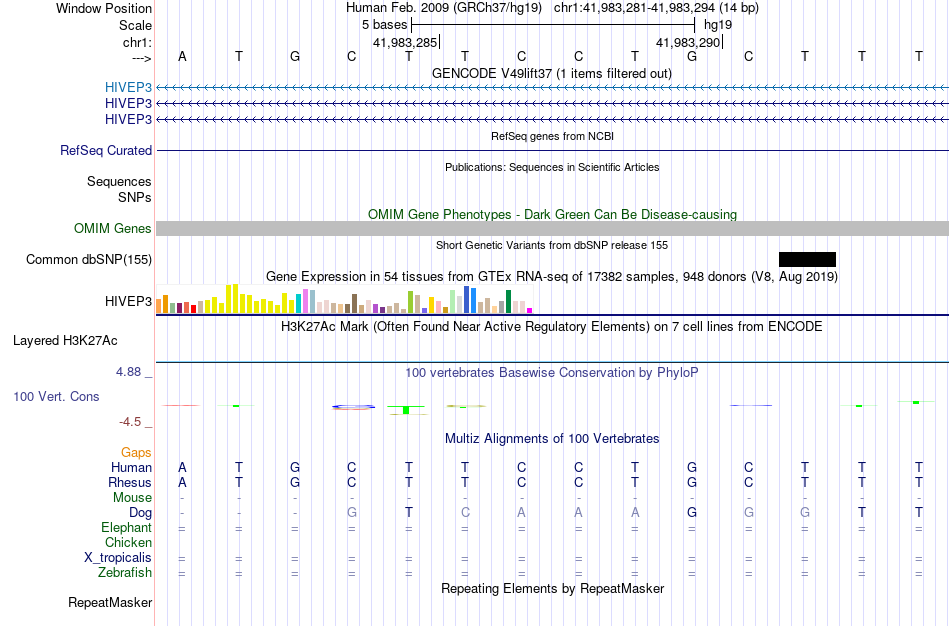Screen dimensions: 950x626
Task: Click the Dog alignment row label
Action: [x=141, y=513]
